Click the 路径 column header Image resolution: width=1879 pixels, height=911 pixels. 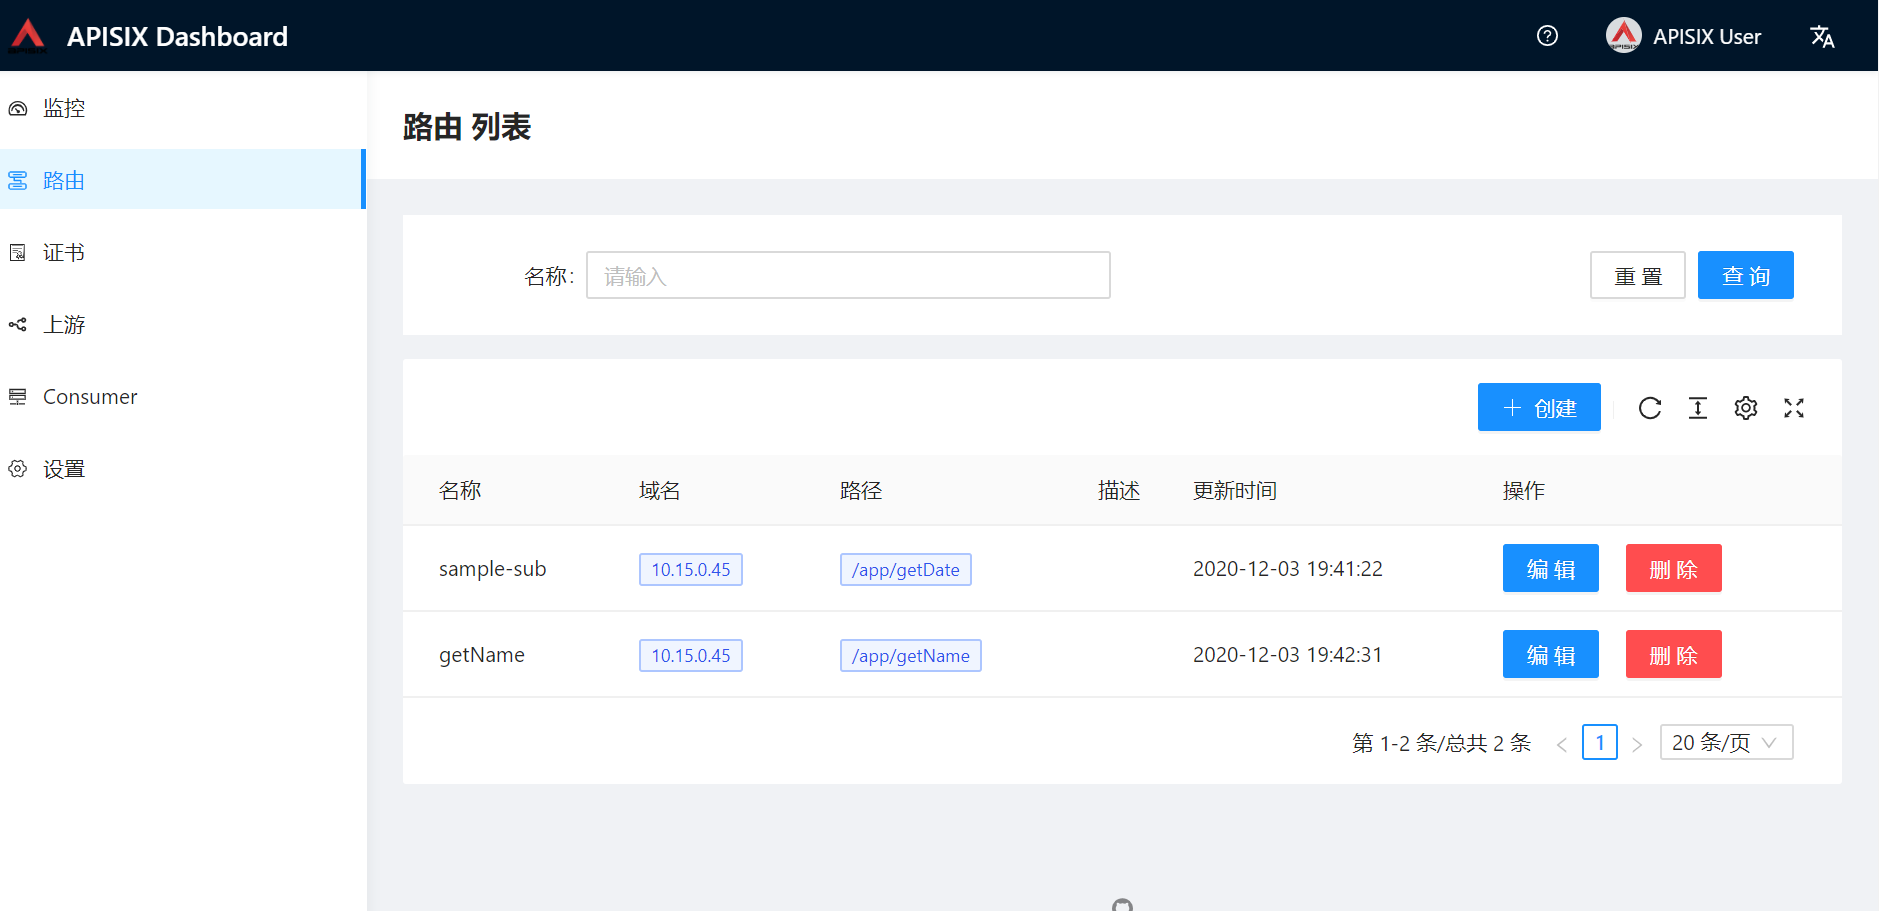(x=861, y=490)
